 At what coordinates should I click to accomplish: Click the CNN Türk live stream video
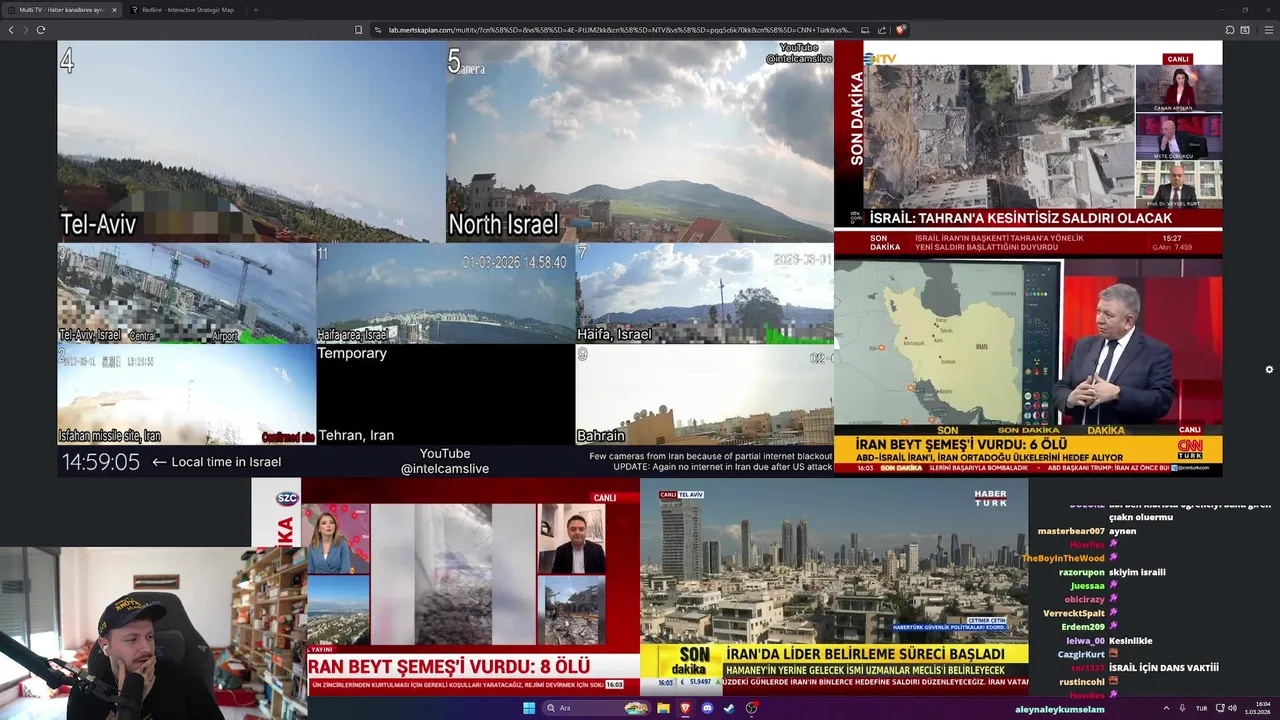[1028, 367]
